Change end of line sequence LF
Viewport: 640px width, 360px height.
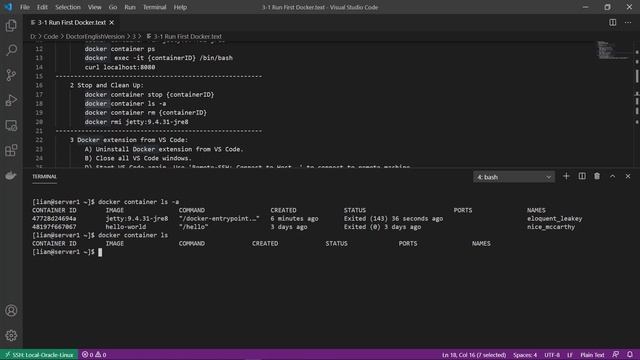click(570, 355)
